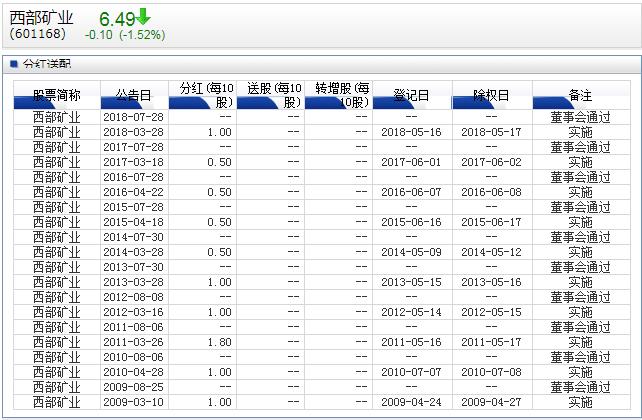The height and width of the screenshot is (420, 642).
Task: Select announcement date 2011-08-06
Action: click(x=133, y=327)
